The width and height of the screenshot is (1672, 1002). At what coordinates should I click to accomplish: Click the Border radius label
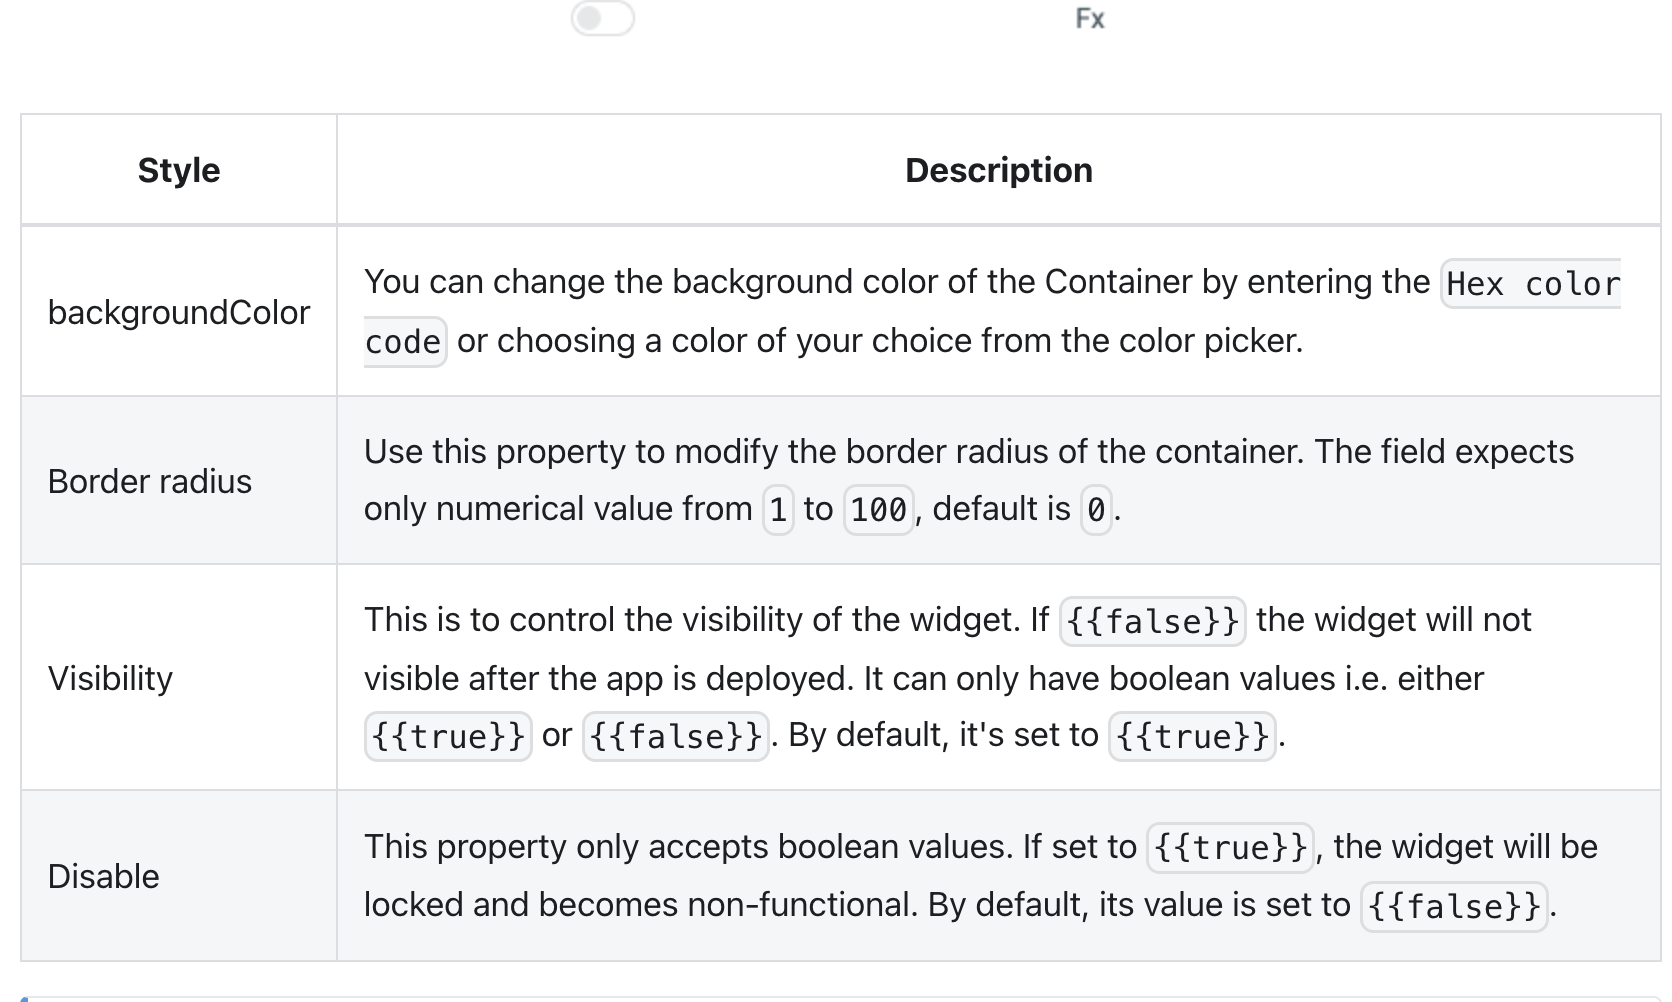click(x=148, y=480)
